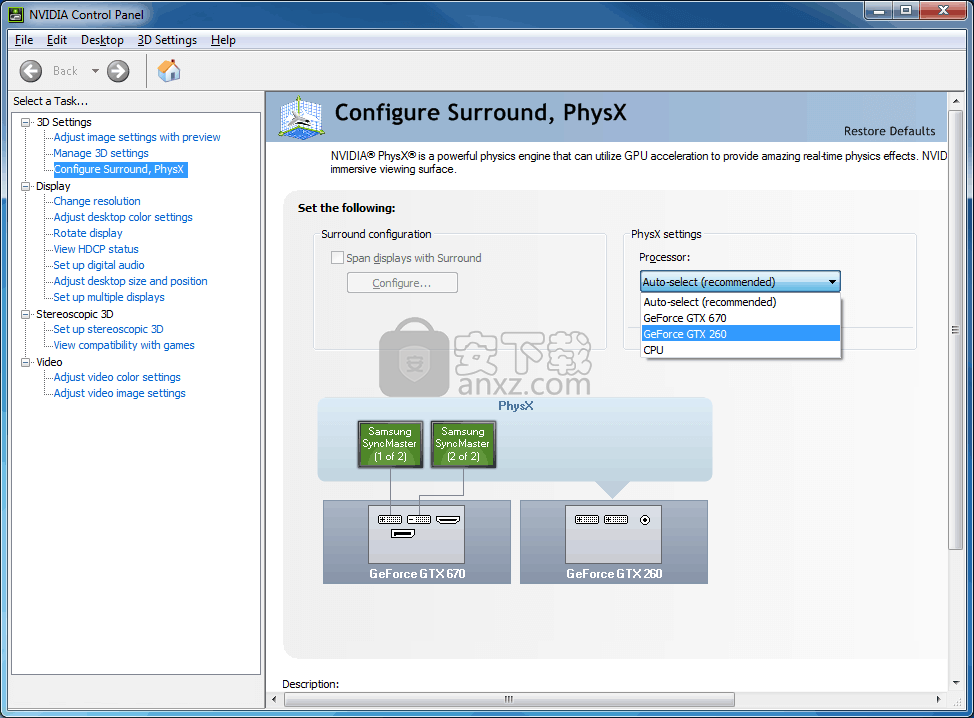The width and height of the screenshot is (974, 718).
Task: Select Samsung SyncMaster 2 of 2 display
Action: pyautogui.click(x=463, y=444)
